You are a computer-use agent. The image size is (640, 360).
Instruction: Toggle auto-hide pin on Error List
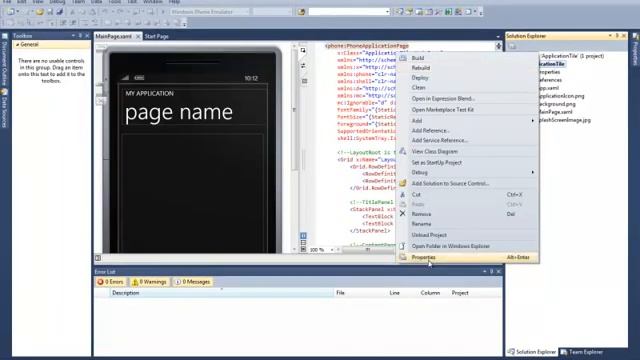(x=492, y=271)
